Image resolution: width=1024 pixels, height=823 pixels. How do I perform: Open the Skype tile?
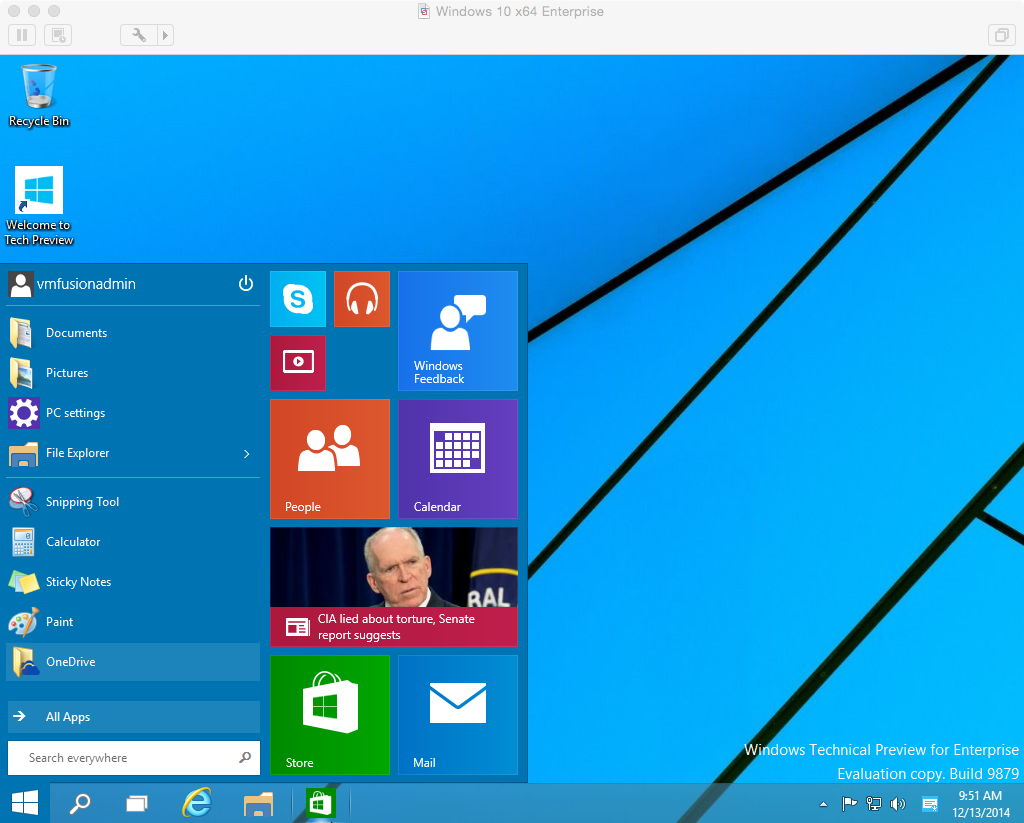298,299
